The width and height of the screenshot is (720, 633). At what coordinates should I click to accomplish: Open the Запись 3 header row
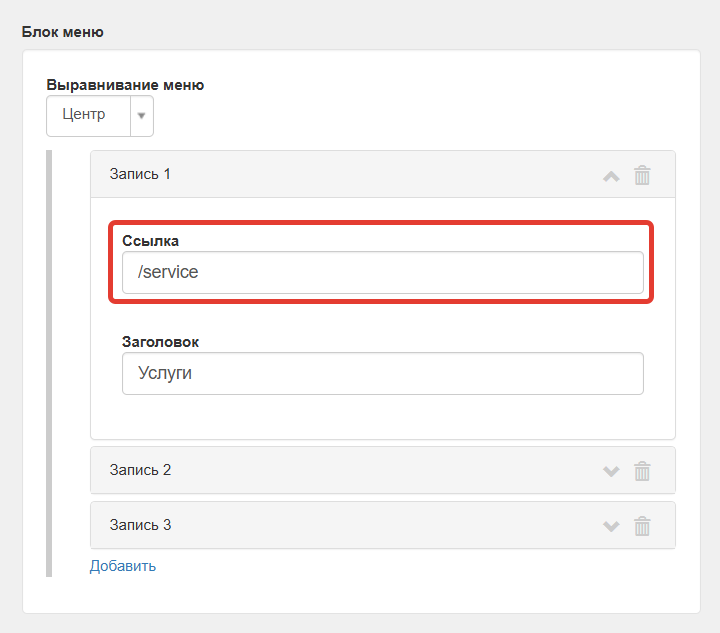383,525
